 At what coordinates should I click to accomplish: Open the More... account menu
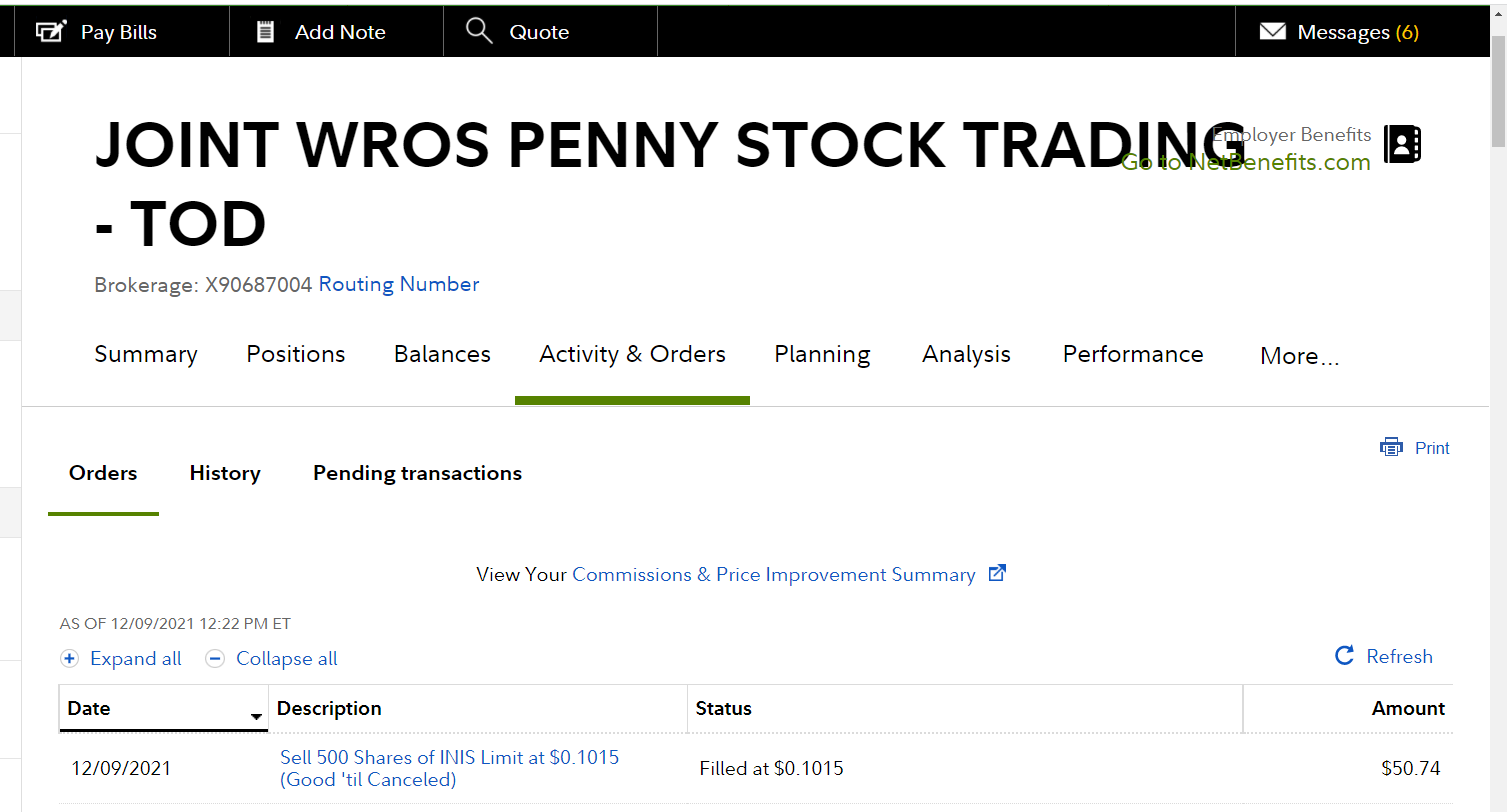[1298, 356]
